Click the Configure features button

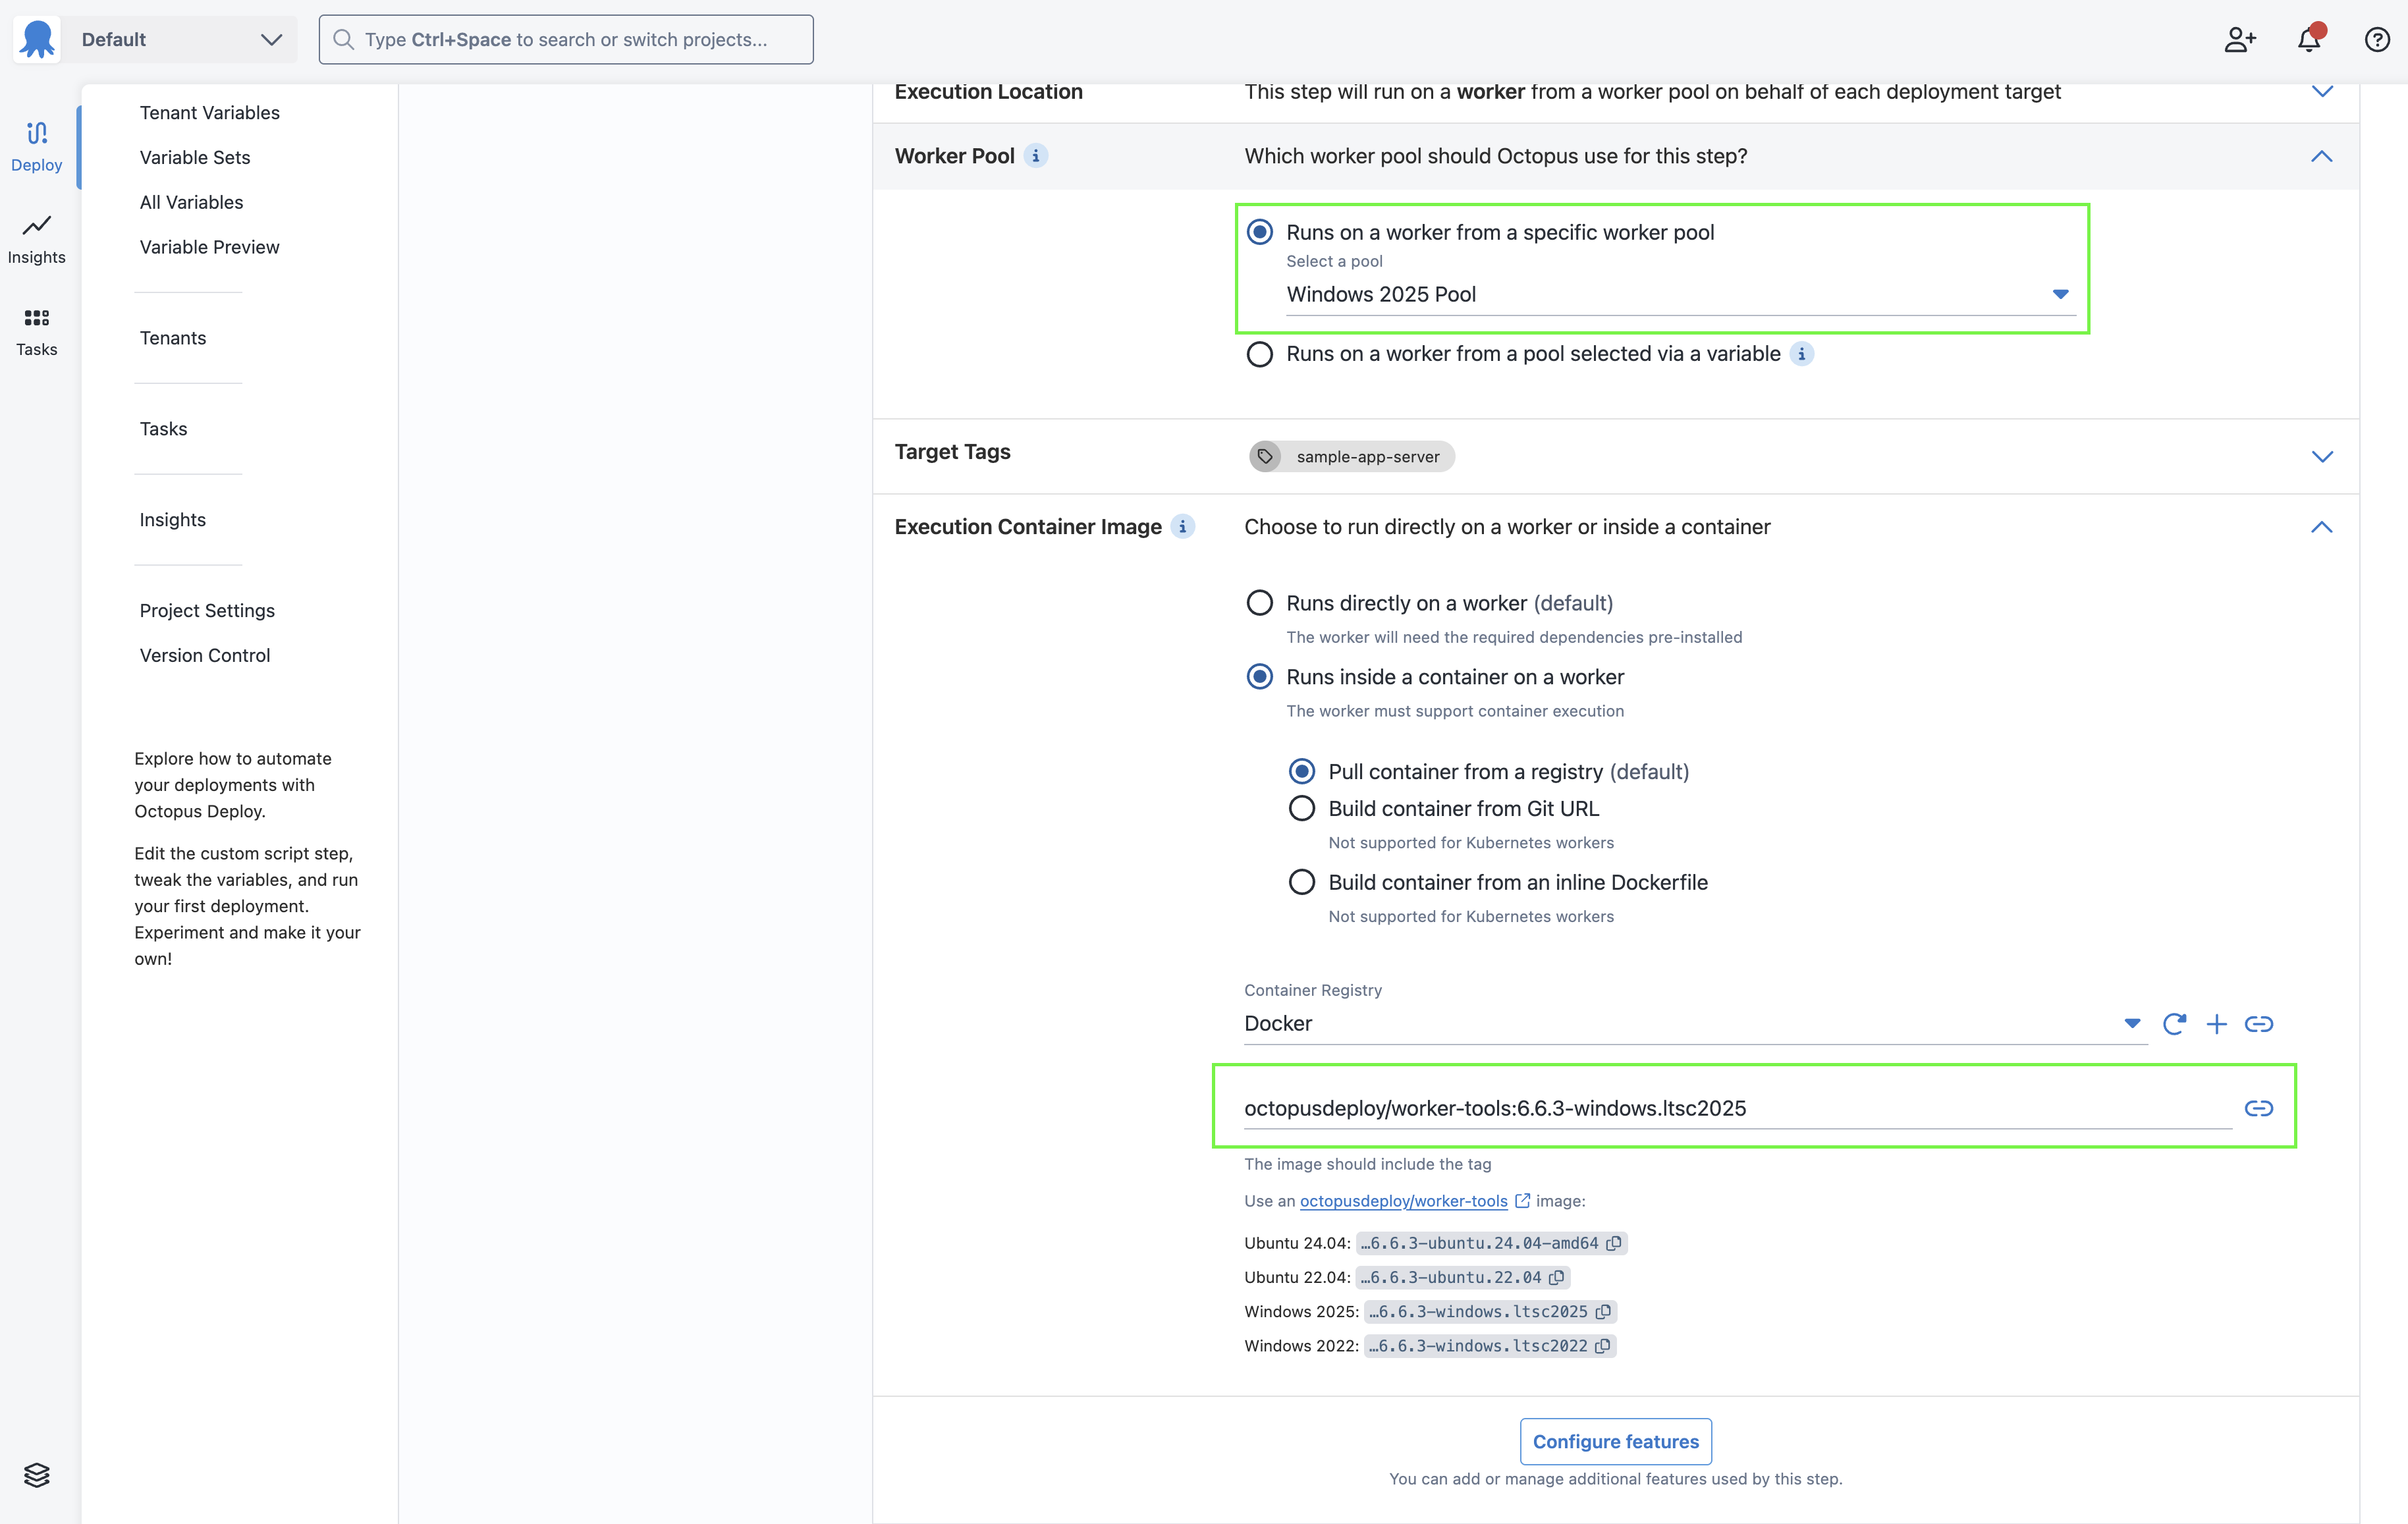point(1616,1442)
